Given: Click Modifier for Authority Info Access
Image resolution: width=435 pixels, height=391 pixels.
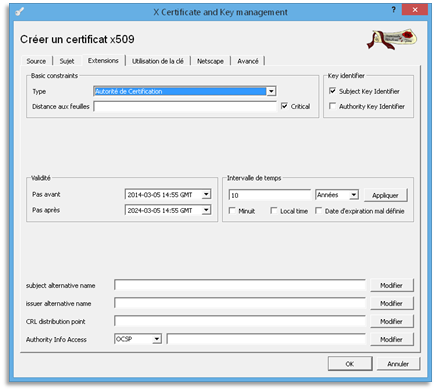Looking at the screenshot, I should pos(391,339).
